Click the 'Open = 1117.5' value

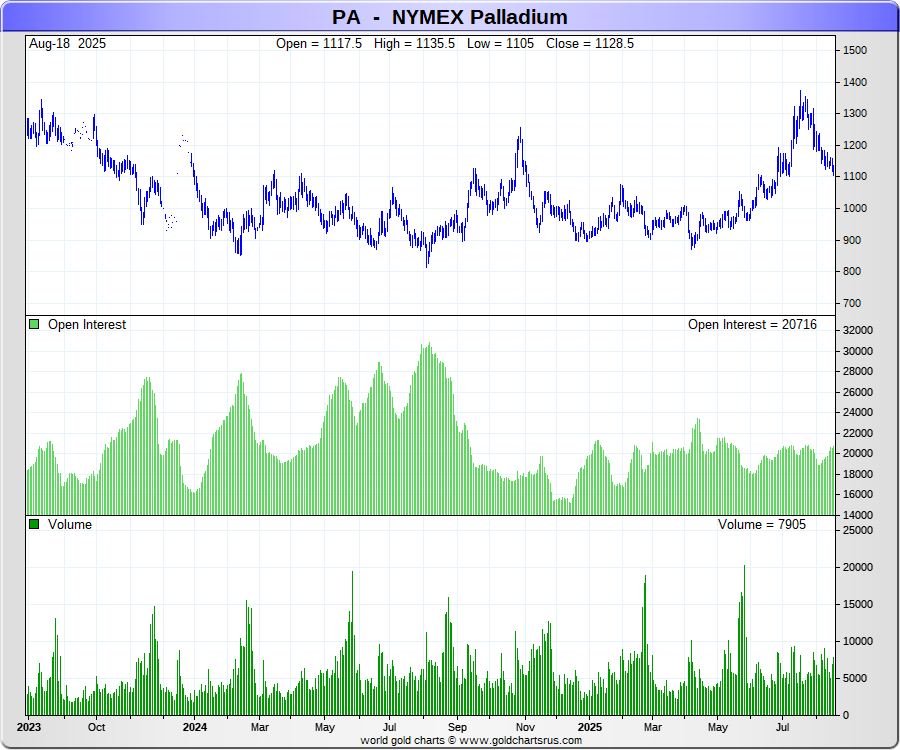coord(319,44)
